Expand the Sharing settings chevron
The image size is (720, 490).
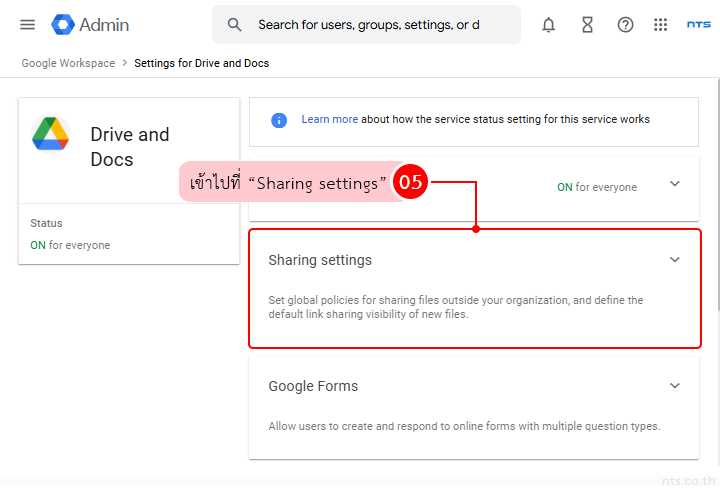pos(674,260)
